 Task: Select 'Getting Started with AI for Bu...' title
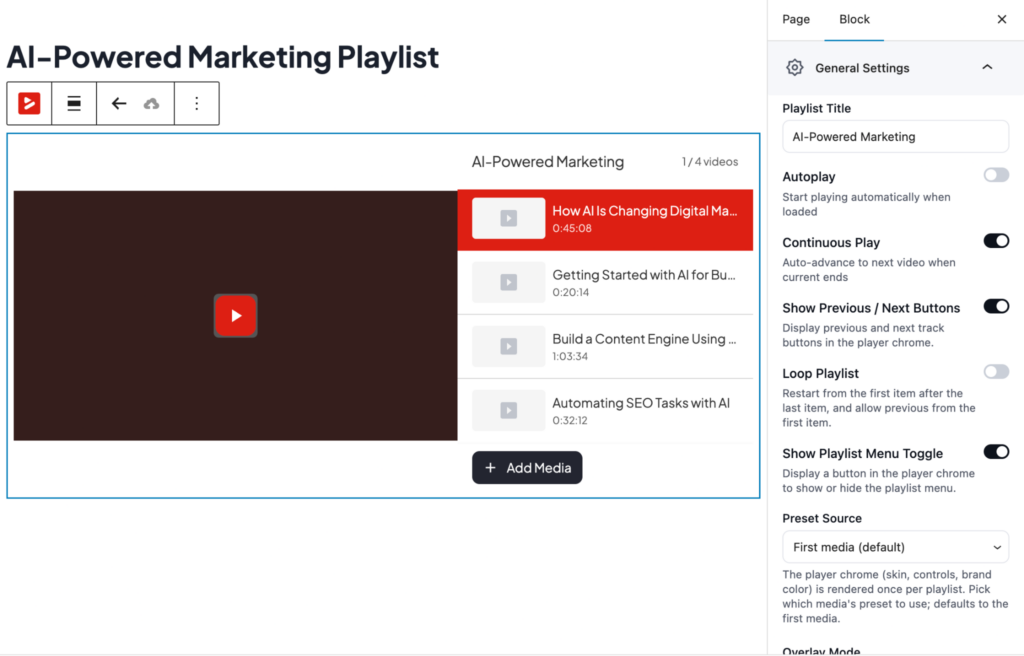(644, 275)
